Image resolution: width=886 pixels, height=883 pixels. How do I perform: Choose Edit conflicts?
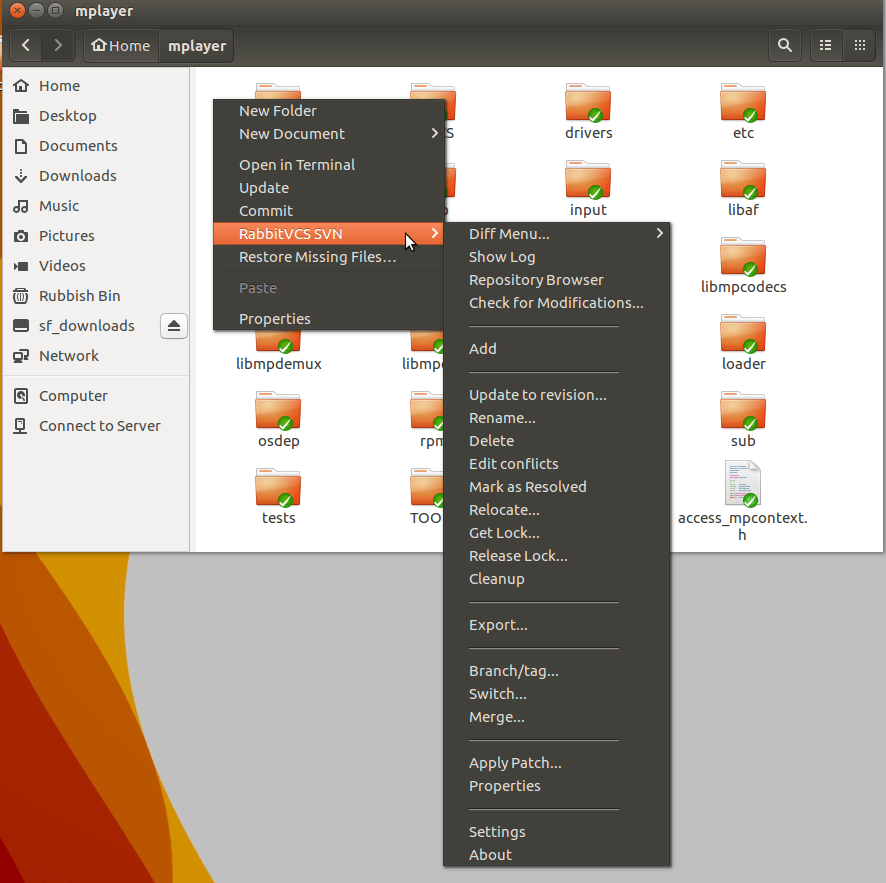pyautogui.click(x=557, y=464)
